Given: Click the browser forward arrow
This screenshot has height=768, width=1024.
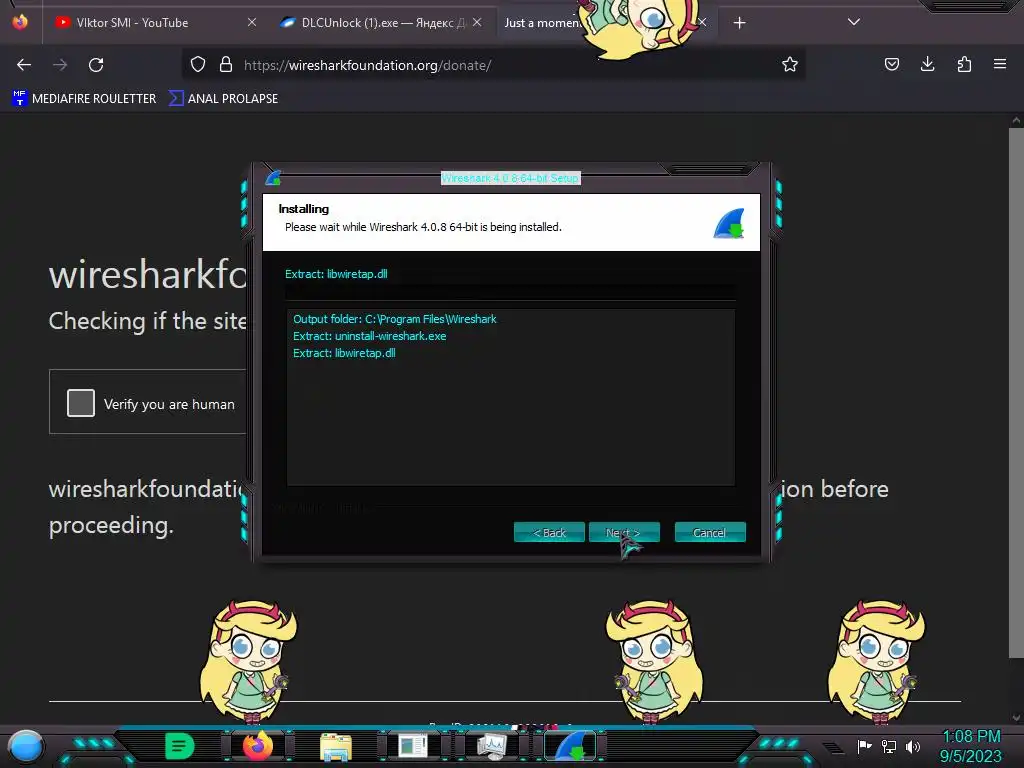Looking at the screenshot, I should (x=60, y=65).
